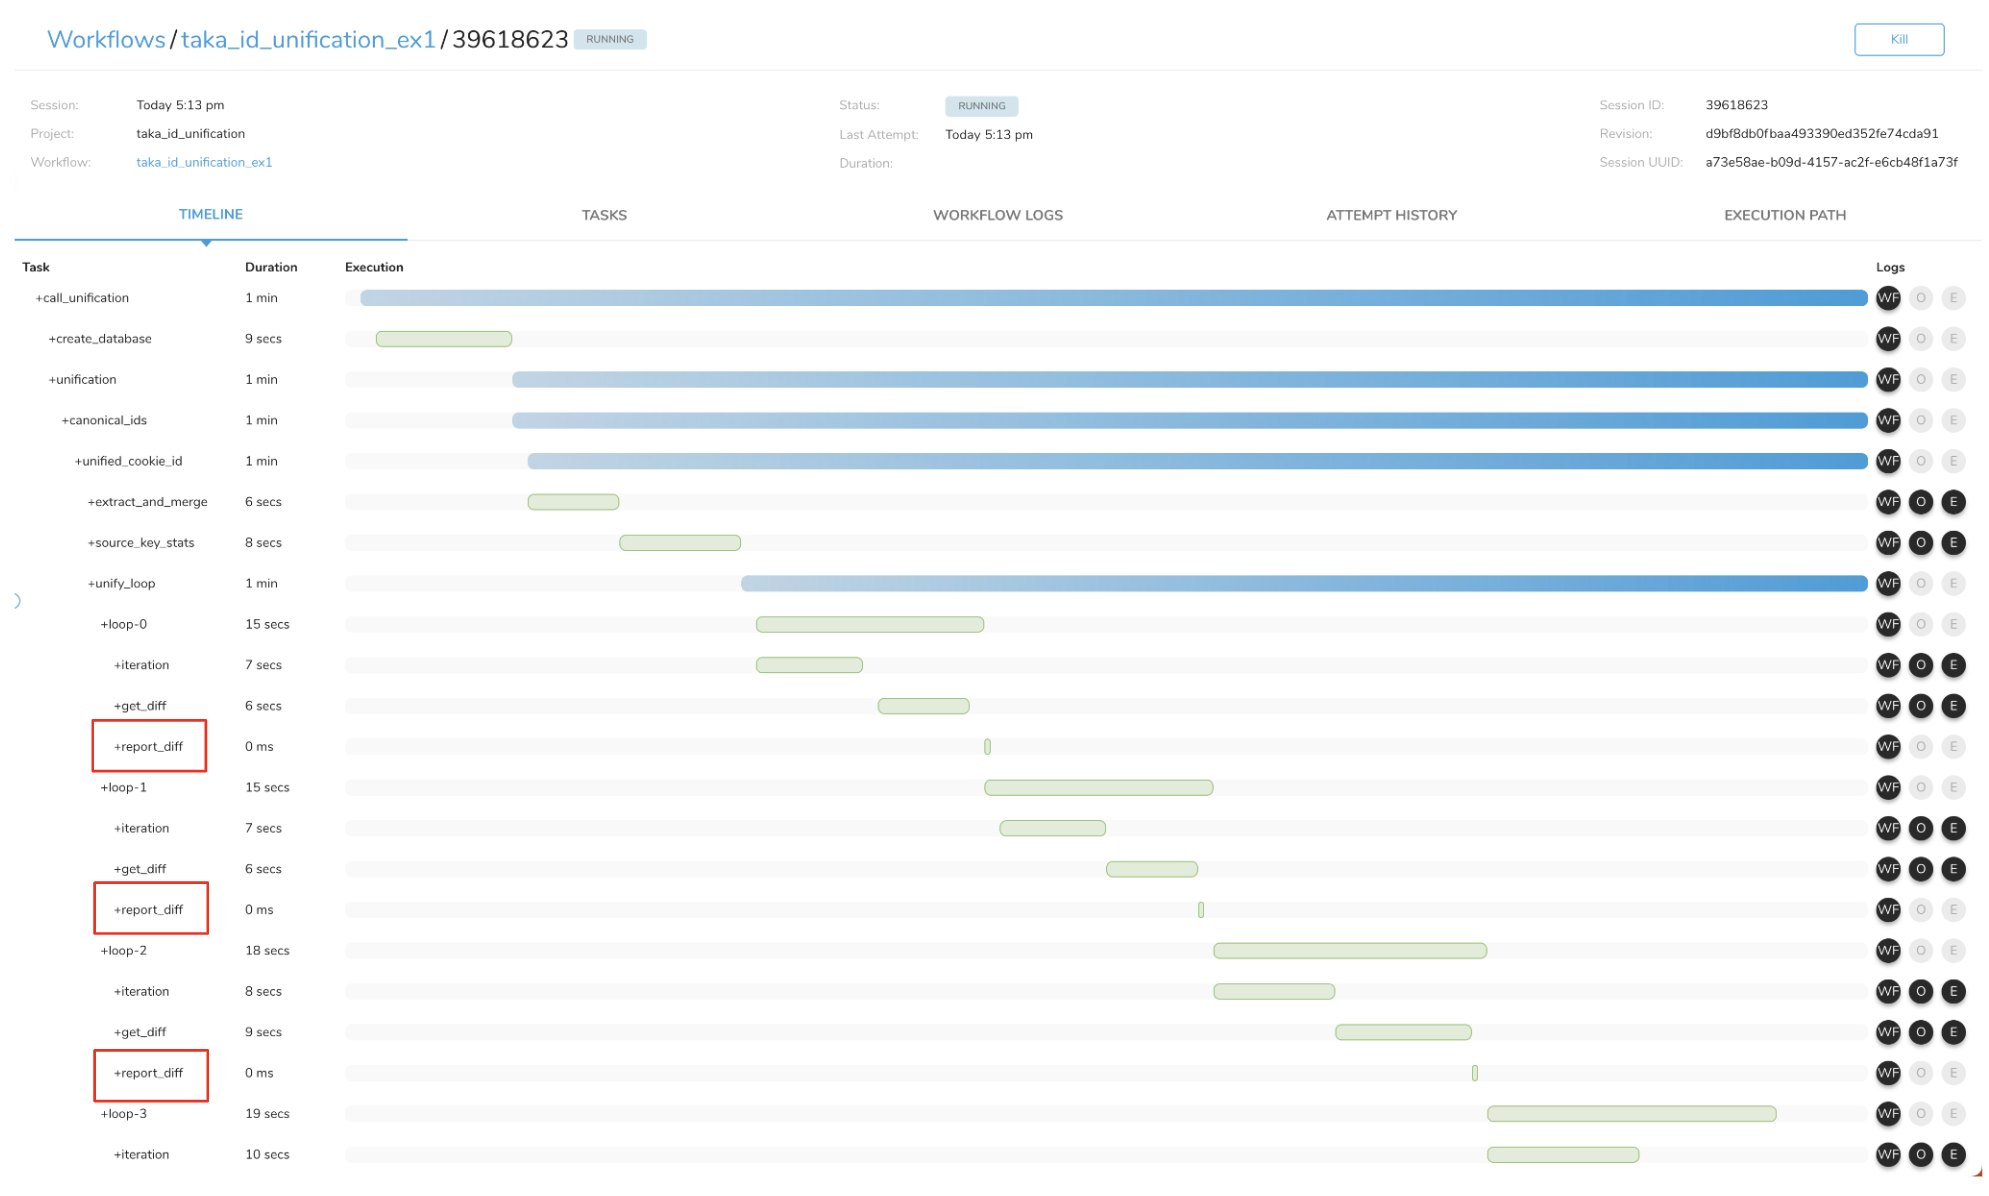The width and height of the screenshot is (1989, 1196).
Task: Open output log O for loop-2 get_diff
Action: point(1920,1032)
